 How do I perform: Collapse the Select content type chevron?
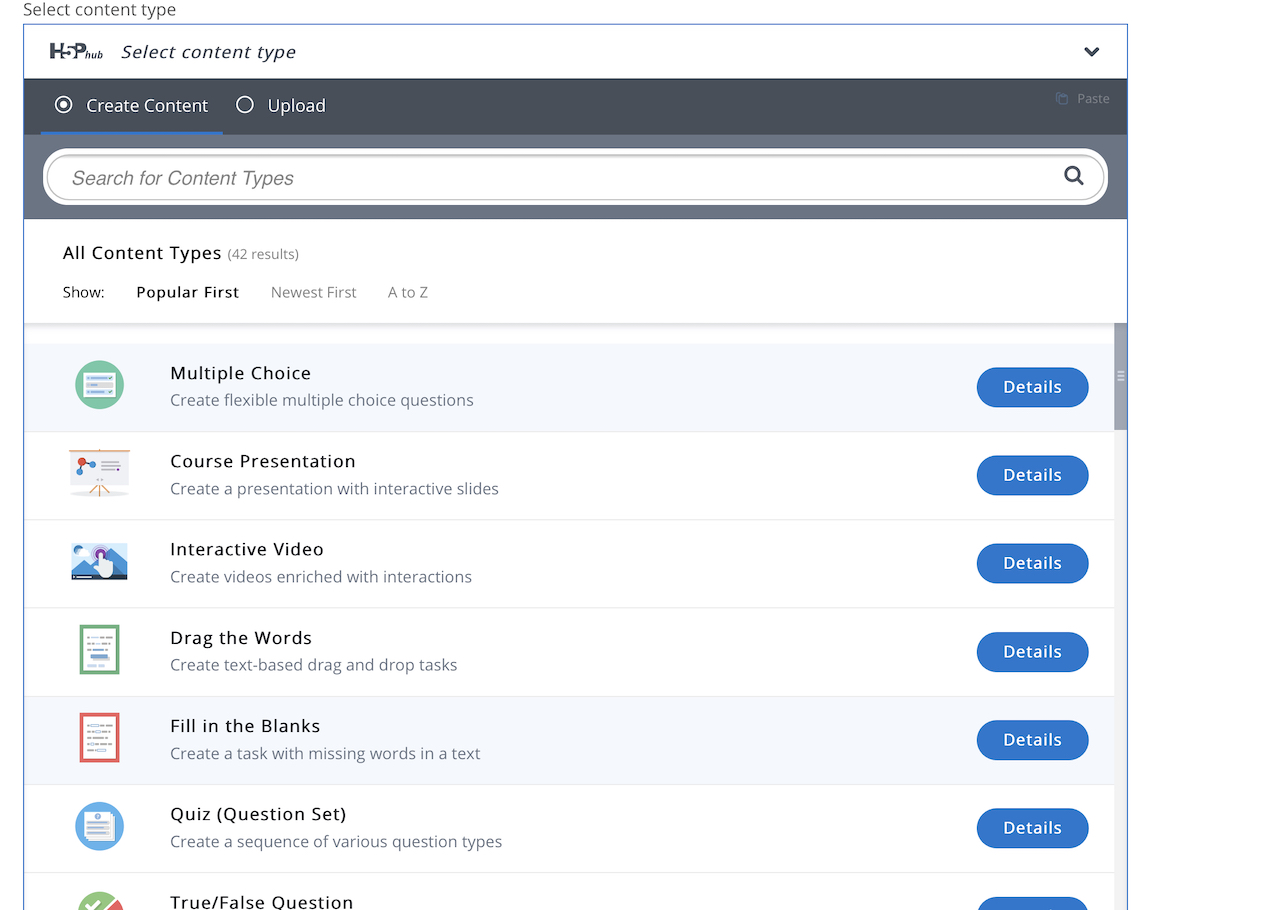click(x=1091, y=52)
